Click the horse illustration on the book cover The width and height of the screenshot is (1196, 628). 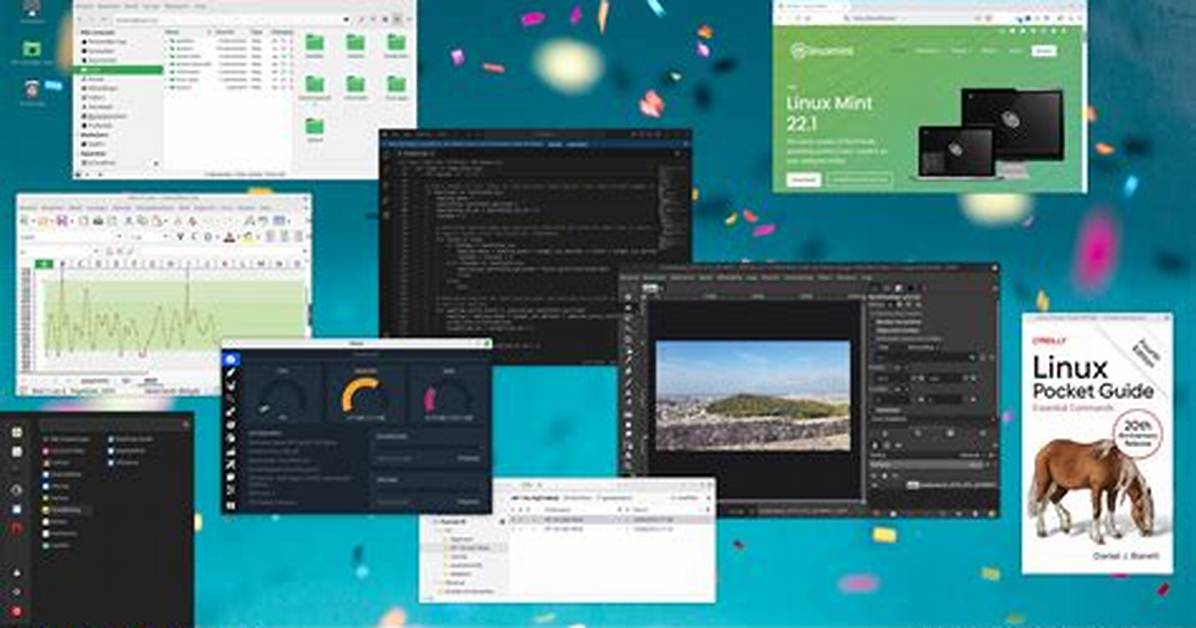(1091, 488)
